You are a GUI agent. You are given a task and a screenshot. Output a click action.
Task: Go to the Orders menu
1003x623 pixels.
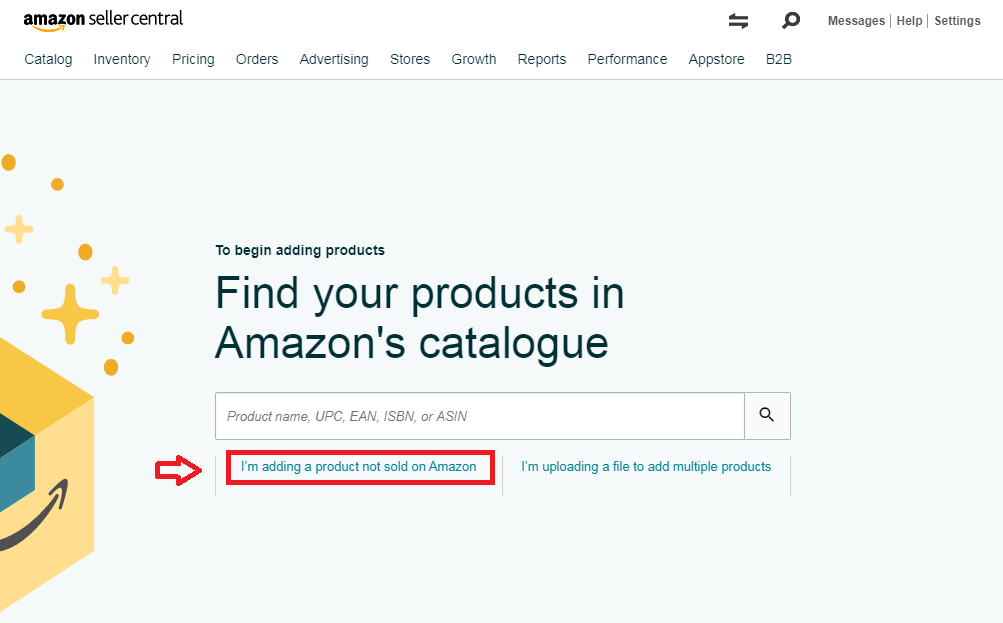(x=257, y=59)
